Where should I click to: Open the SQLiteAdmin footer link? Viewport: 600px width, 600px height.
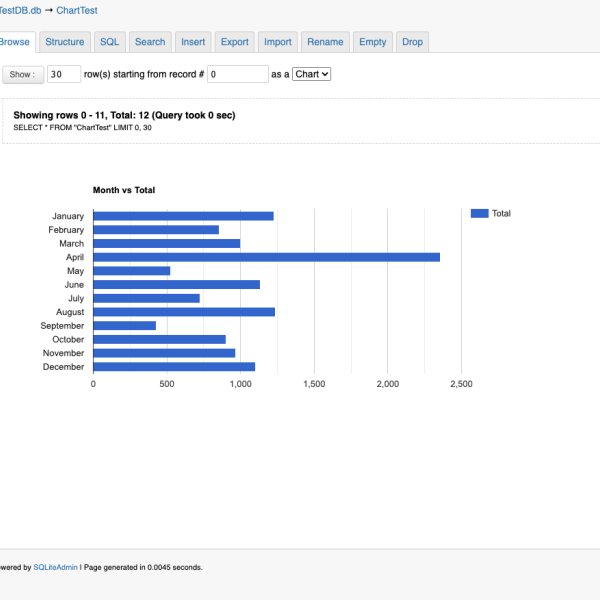pyautogui.click(x=54, y=567)
